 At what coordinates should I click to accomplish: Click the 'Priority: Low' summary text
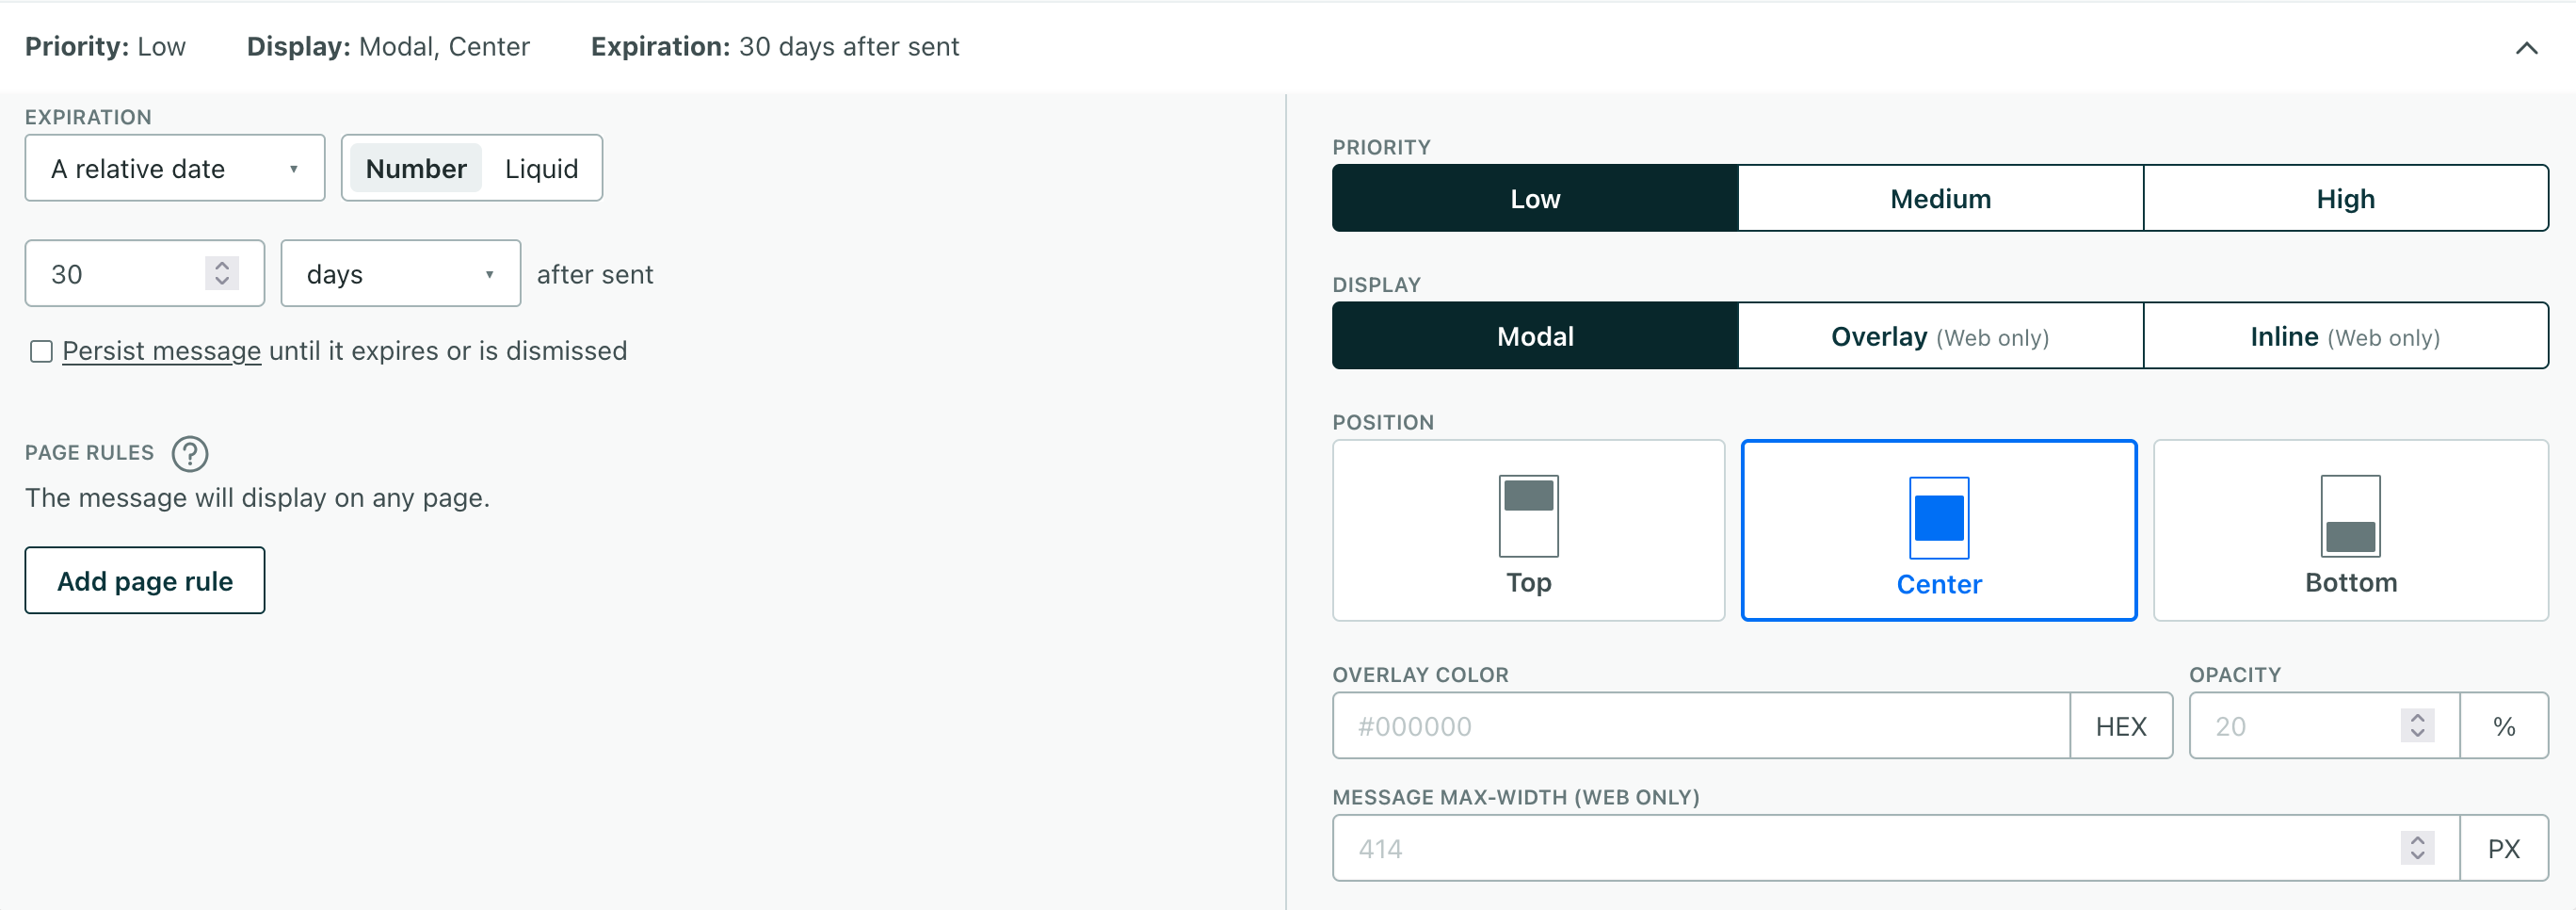[x=105, y=46]
